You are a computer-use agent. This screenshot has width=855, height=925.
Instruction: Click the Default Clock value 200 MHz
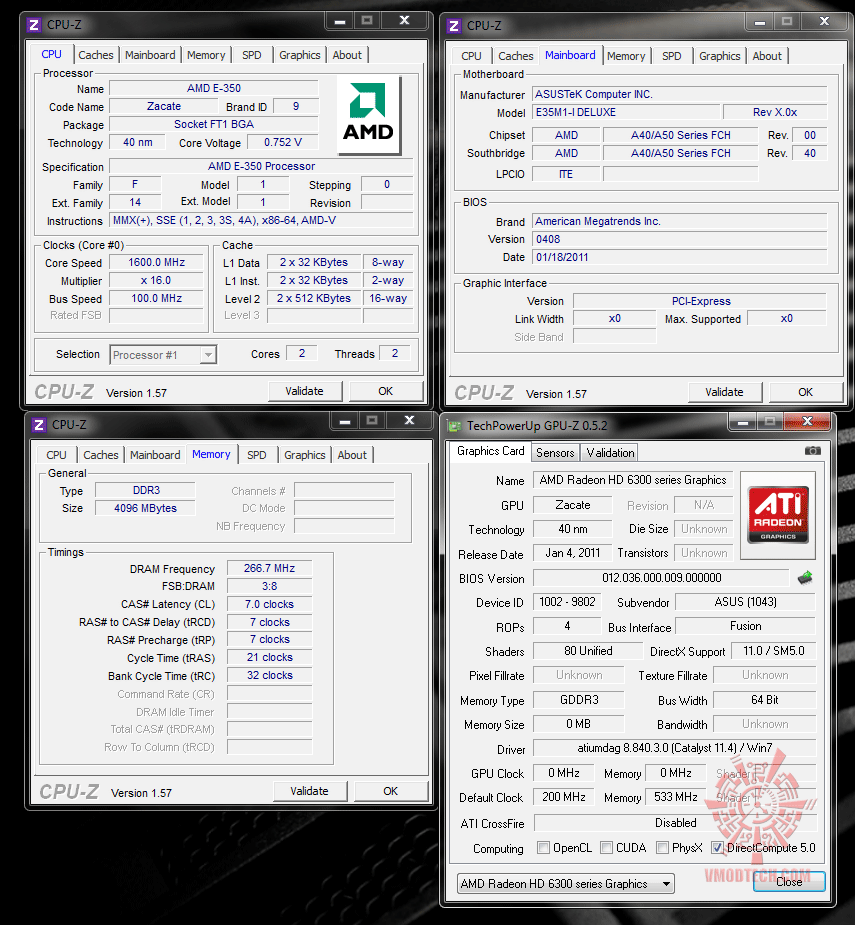click(564, 797)
